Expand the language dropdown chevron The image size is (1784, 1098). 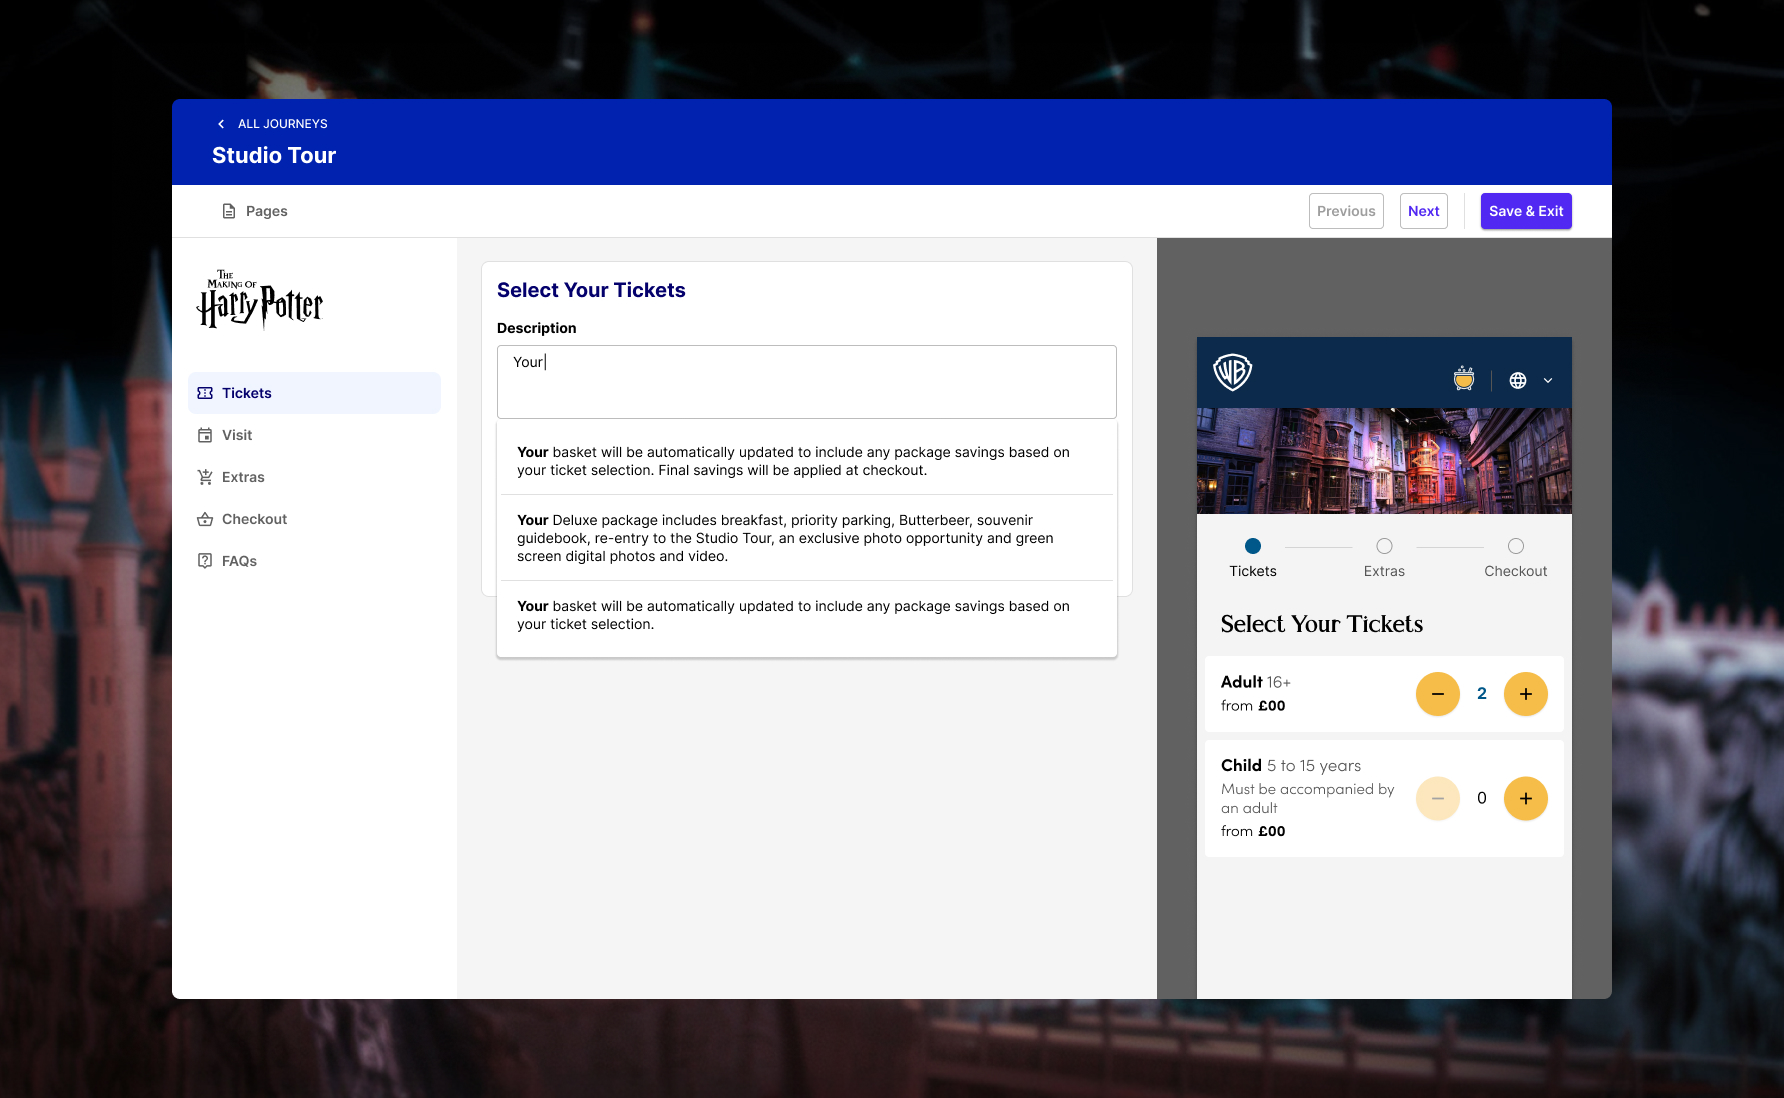point(1548,381)
